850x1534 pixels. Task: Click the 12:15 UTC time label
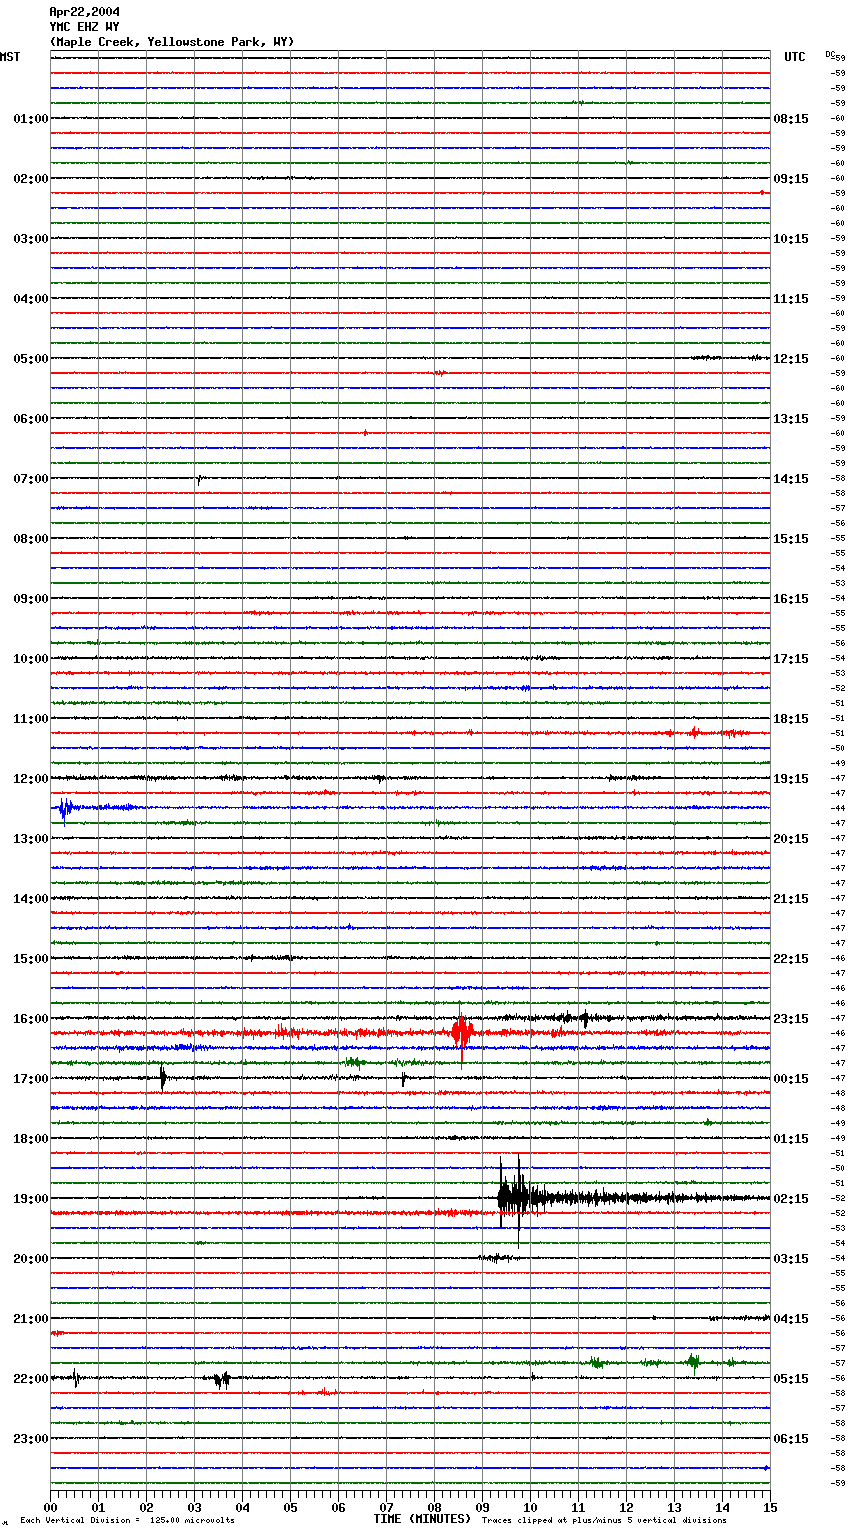(x=791, y=359)
